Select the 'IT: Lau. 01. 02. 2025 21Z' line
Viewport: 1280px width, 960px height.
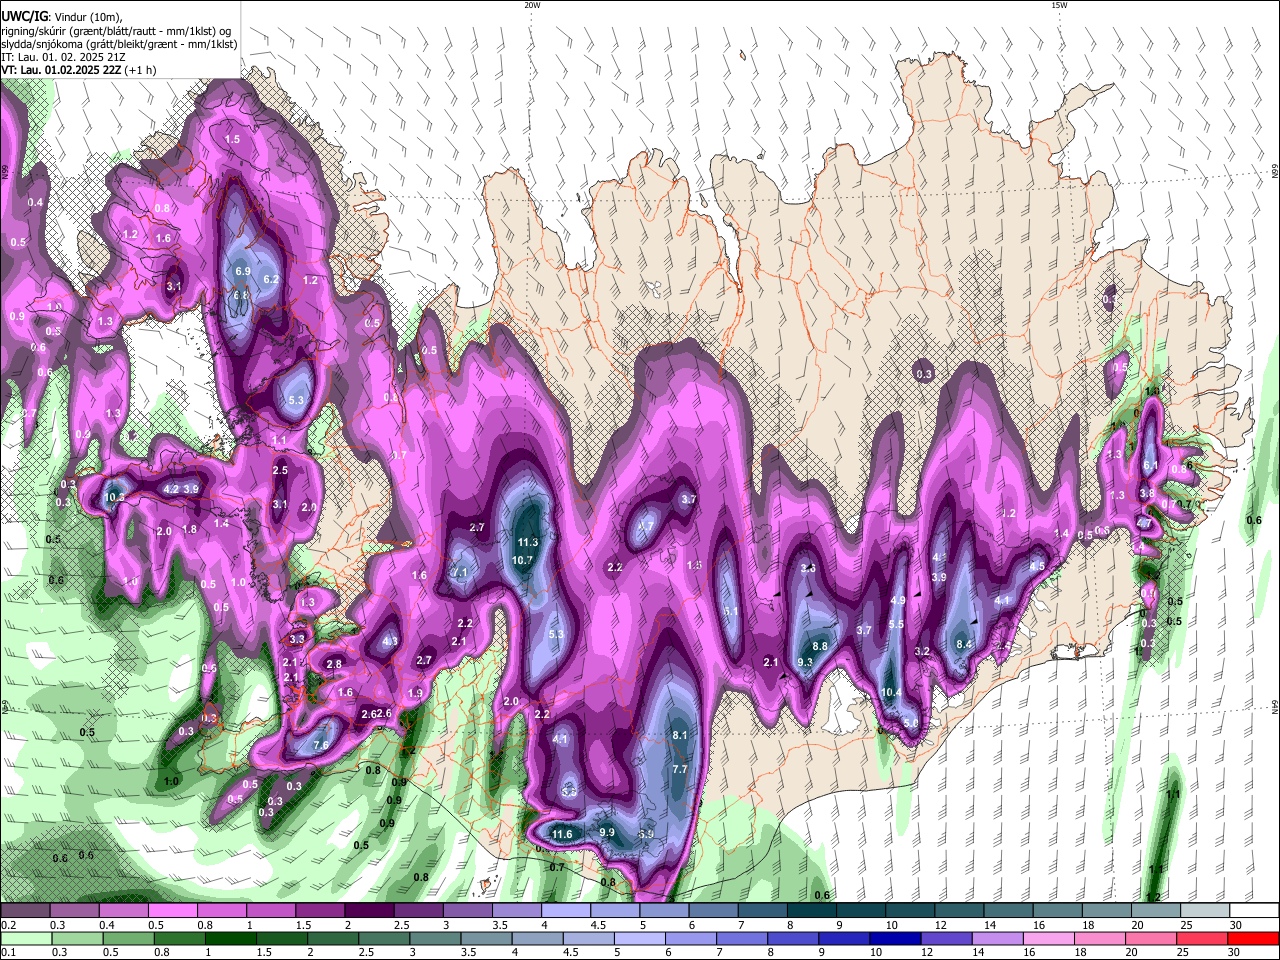tap(63, 58)
